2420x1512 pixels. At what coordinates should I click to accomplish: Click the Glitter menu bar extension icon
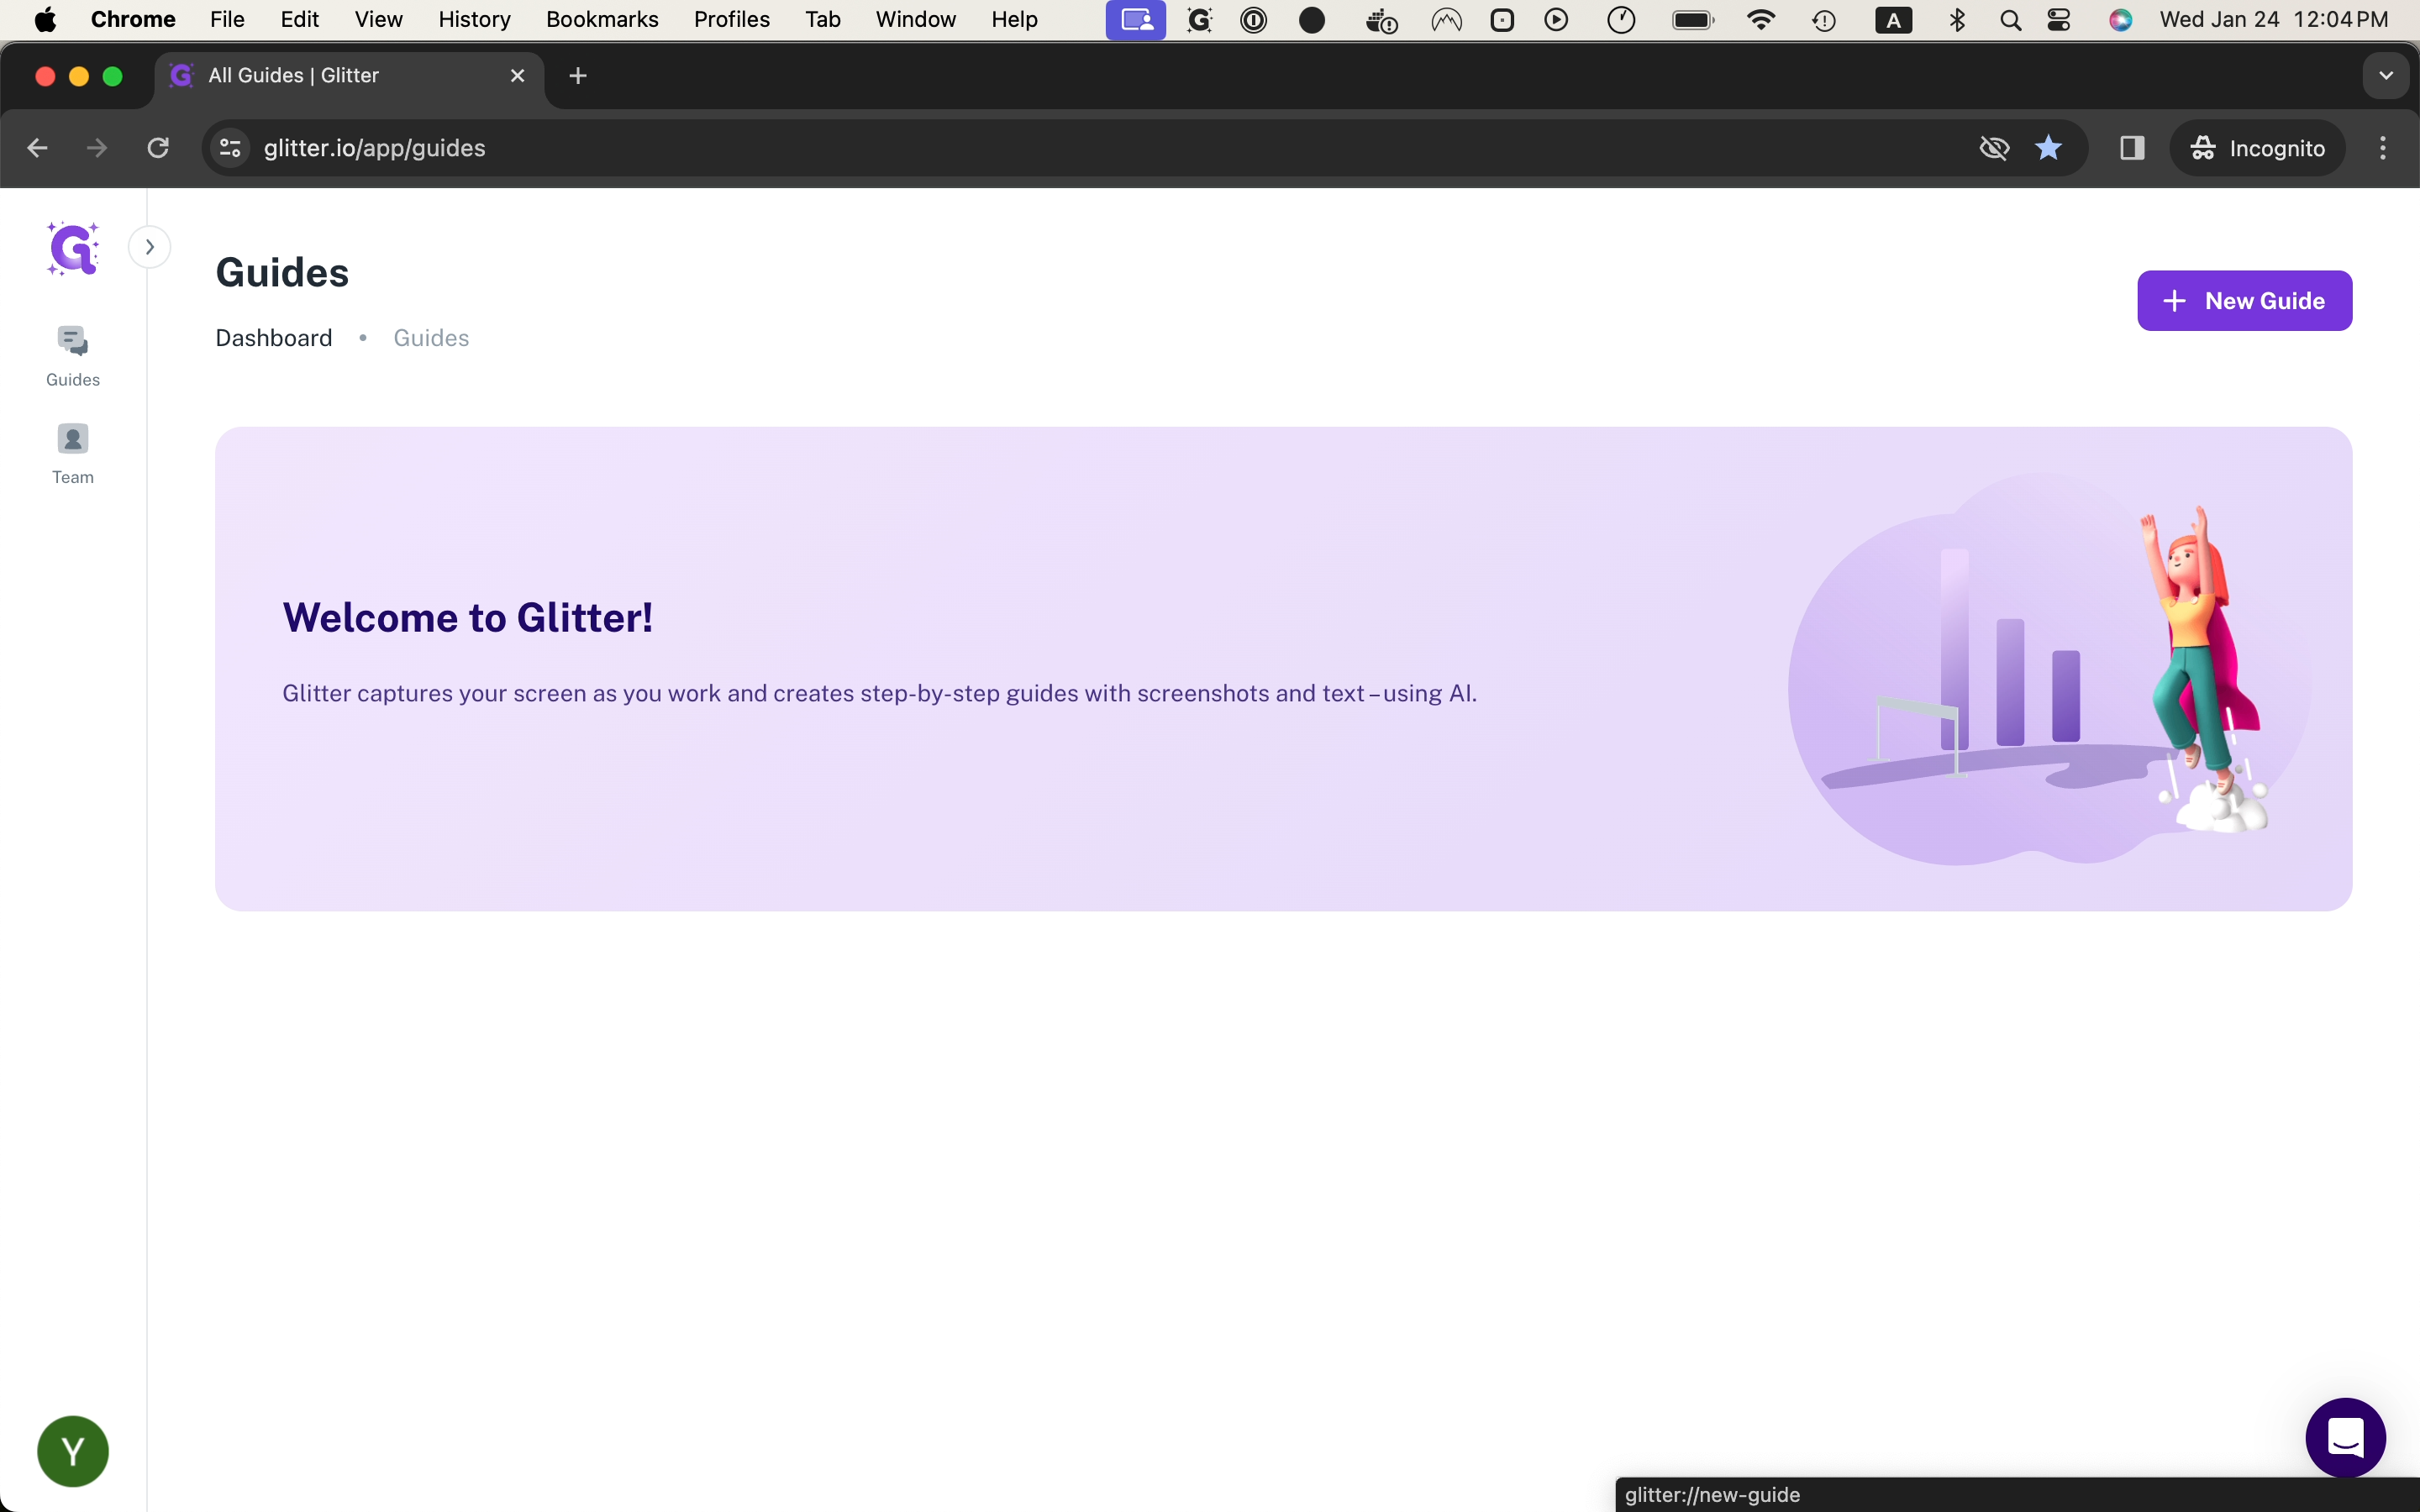1199,20
